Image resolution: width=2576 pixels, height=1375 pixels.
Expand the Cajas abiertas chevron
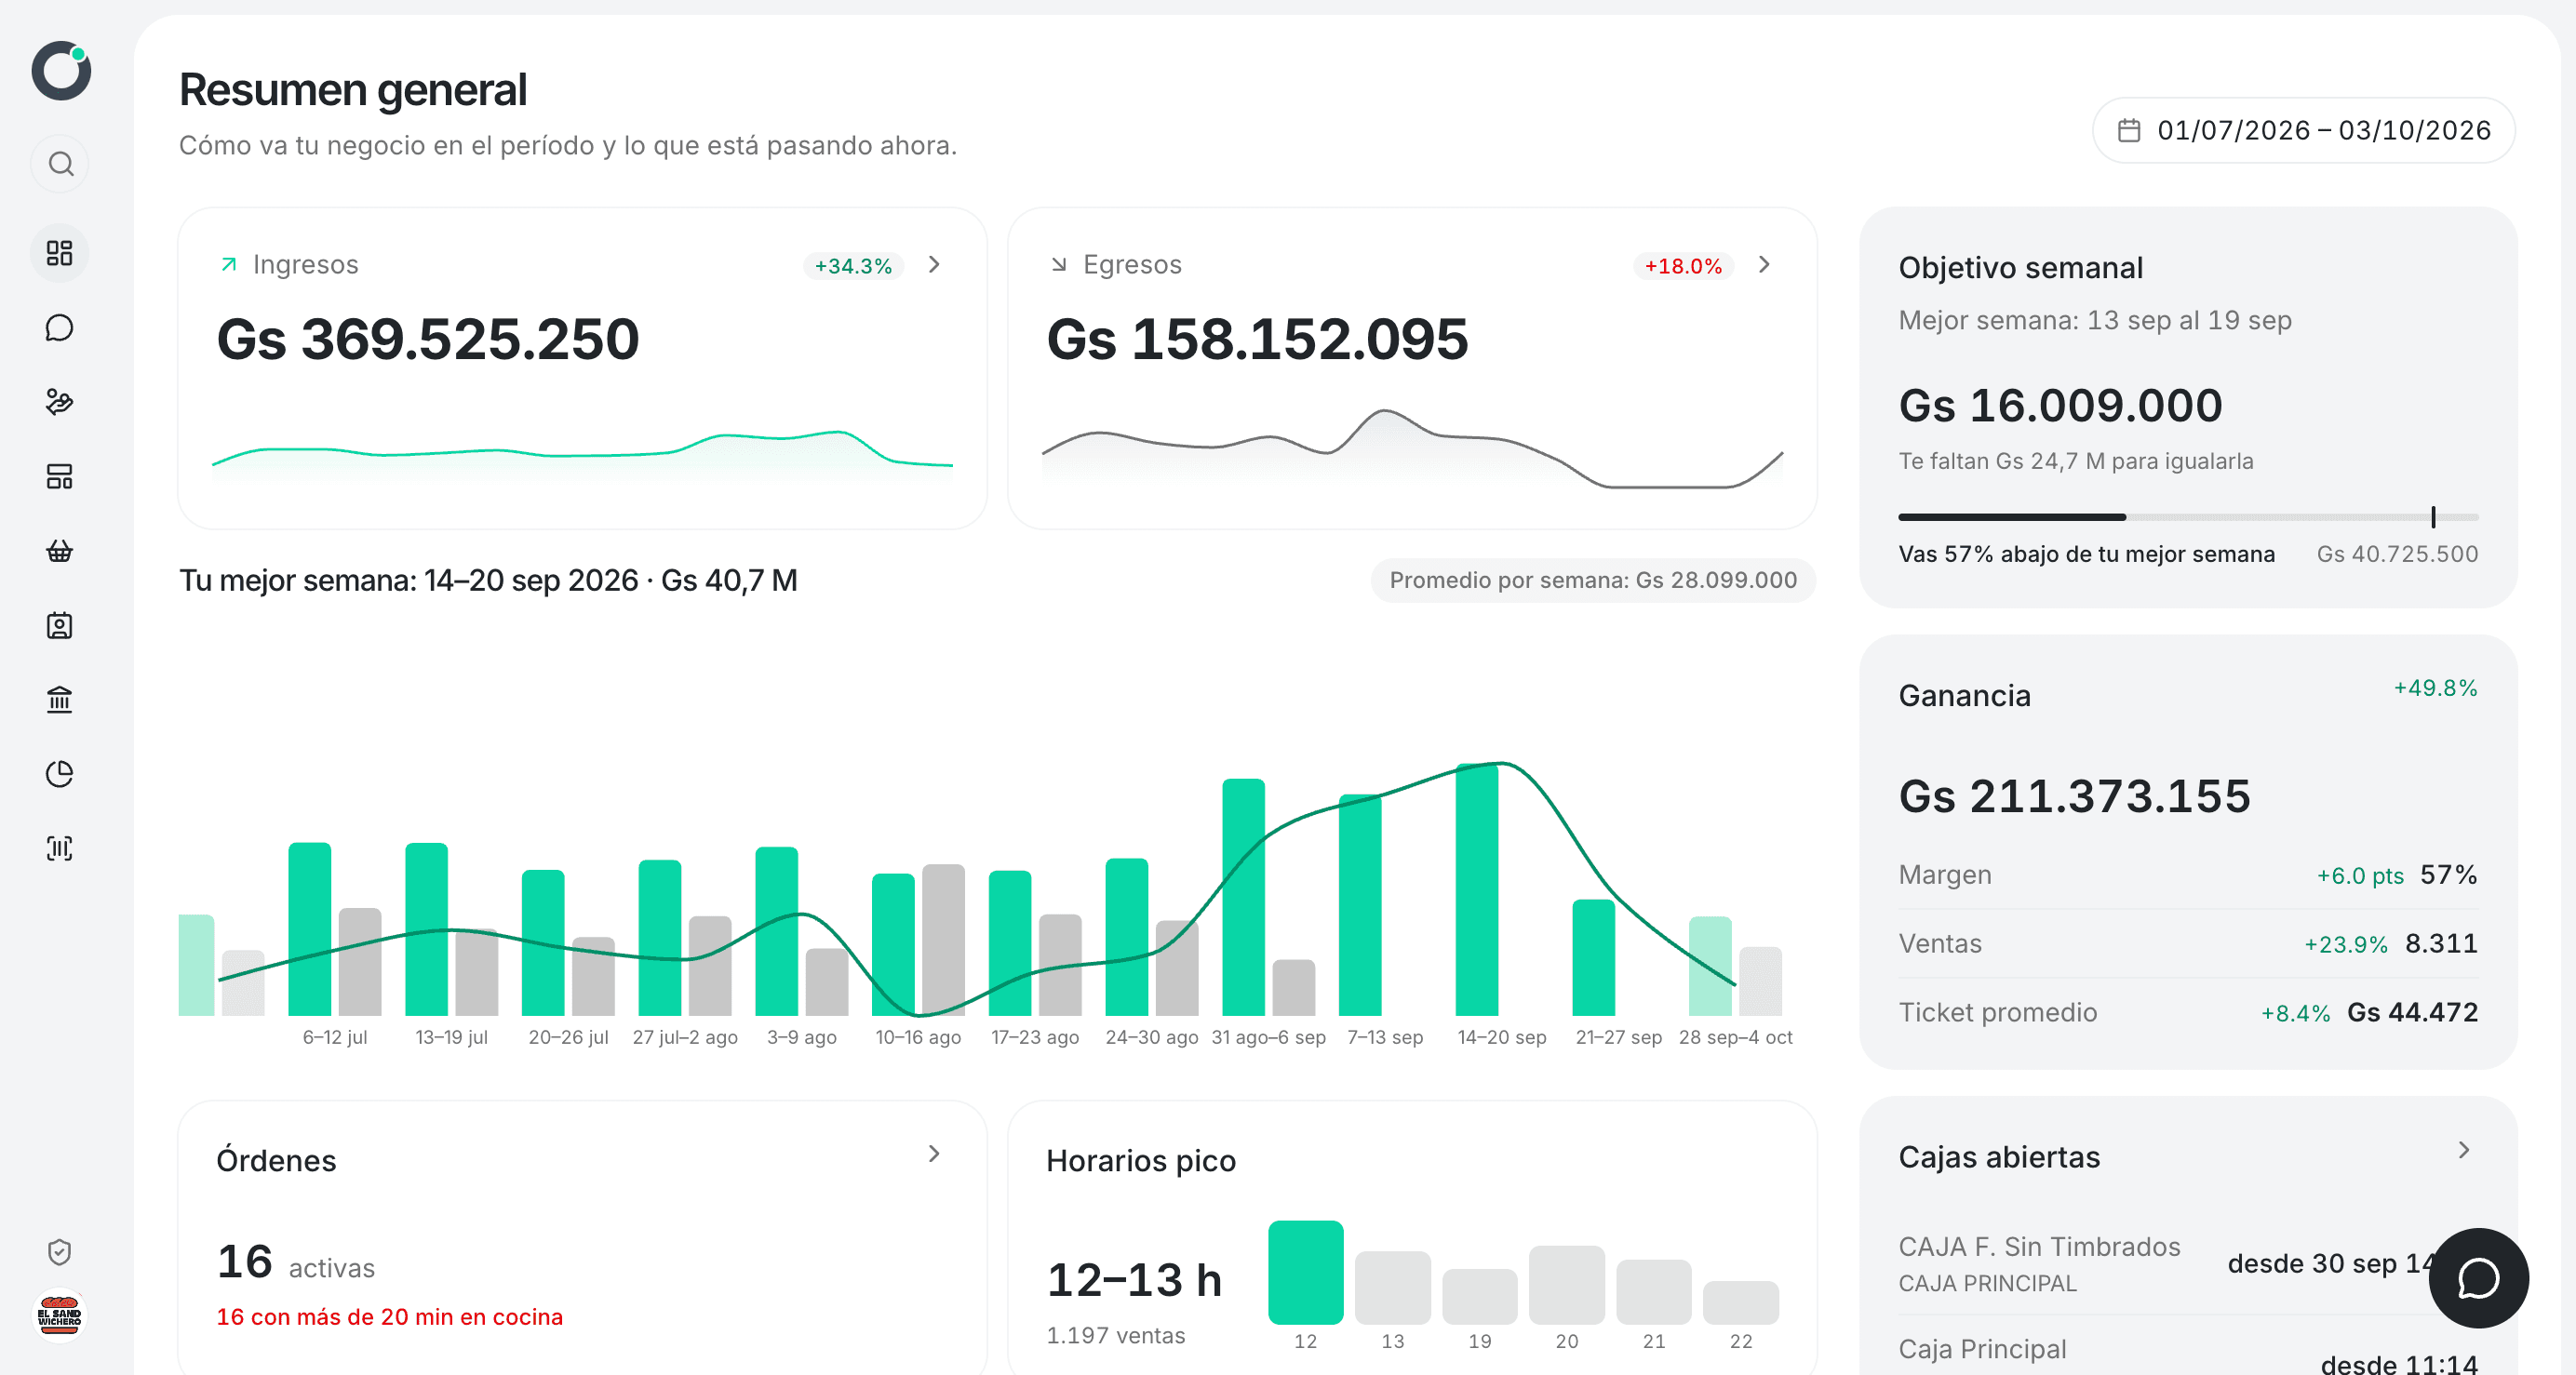(2464, 1150)
